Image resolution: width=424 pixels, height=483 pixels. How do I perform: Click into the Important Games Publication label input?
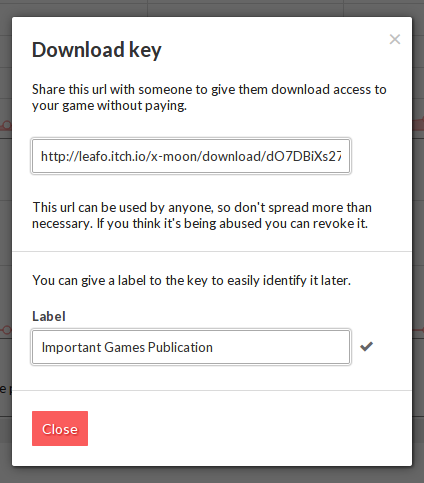click(191, 347)
